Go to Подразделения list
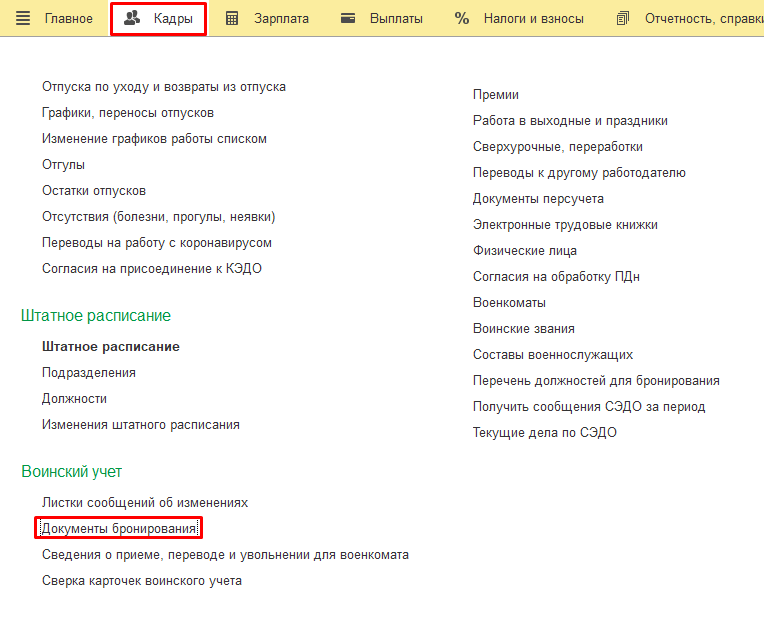This screenshot has height=622, width=764. tap(89, 373)
